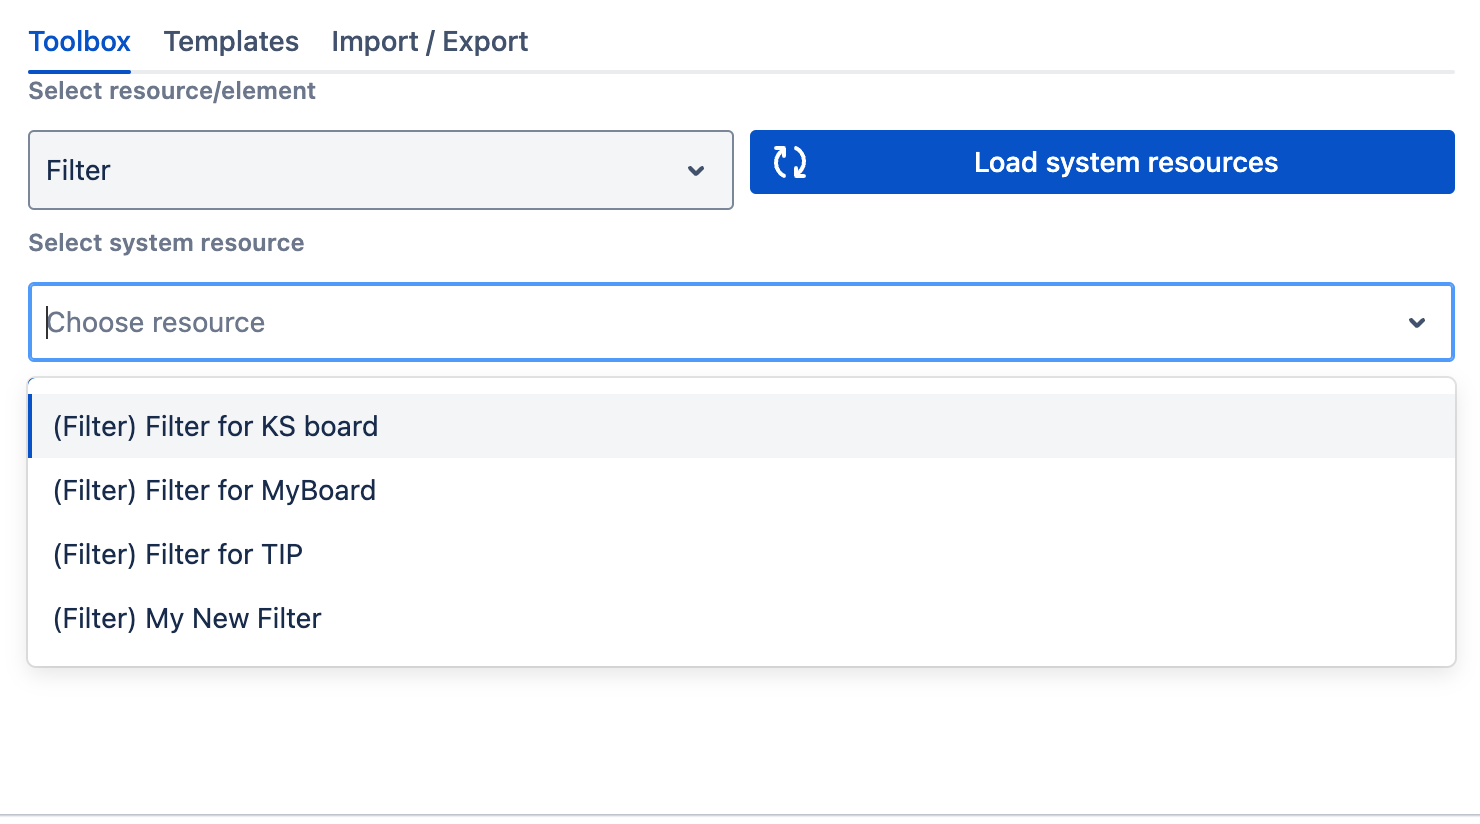The image size is (1480, 824).
Task: Click the Select system resource label
Action: pos(166,243)
